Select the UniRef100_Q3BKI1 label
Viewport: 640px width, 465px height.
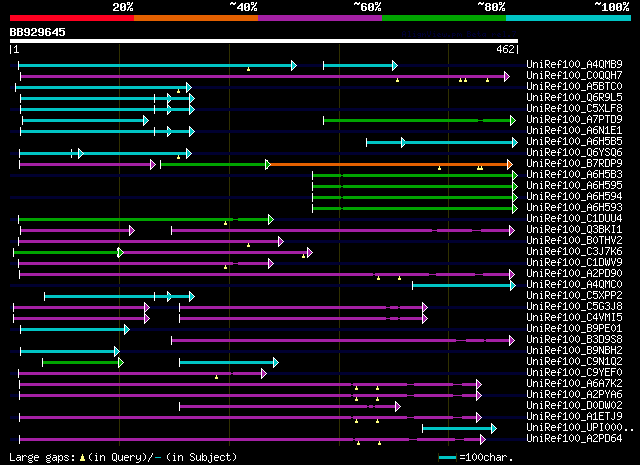(574, 229)
